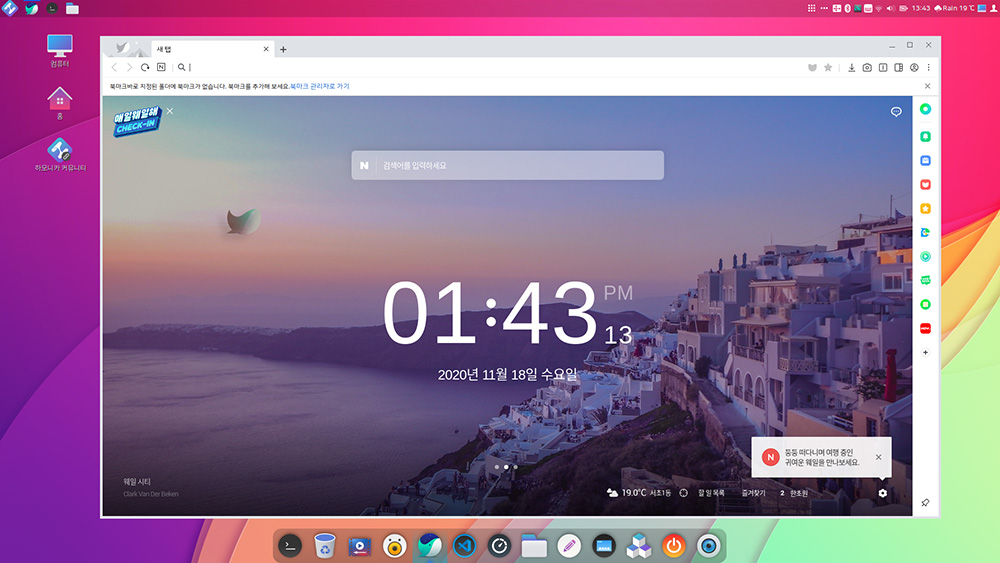Viewport: 1000px width, 563px height.
Task: Bookmark this page with the star icon
Action: click(x=828, y=68)
